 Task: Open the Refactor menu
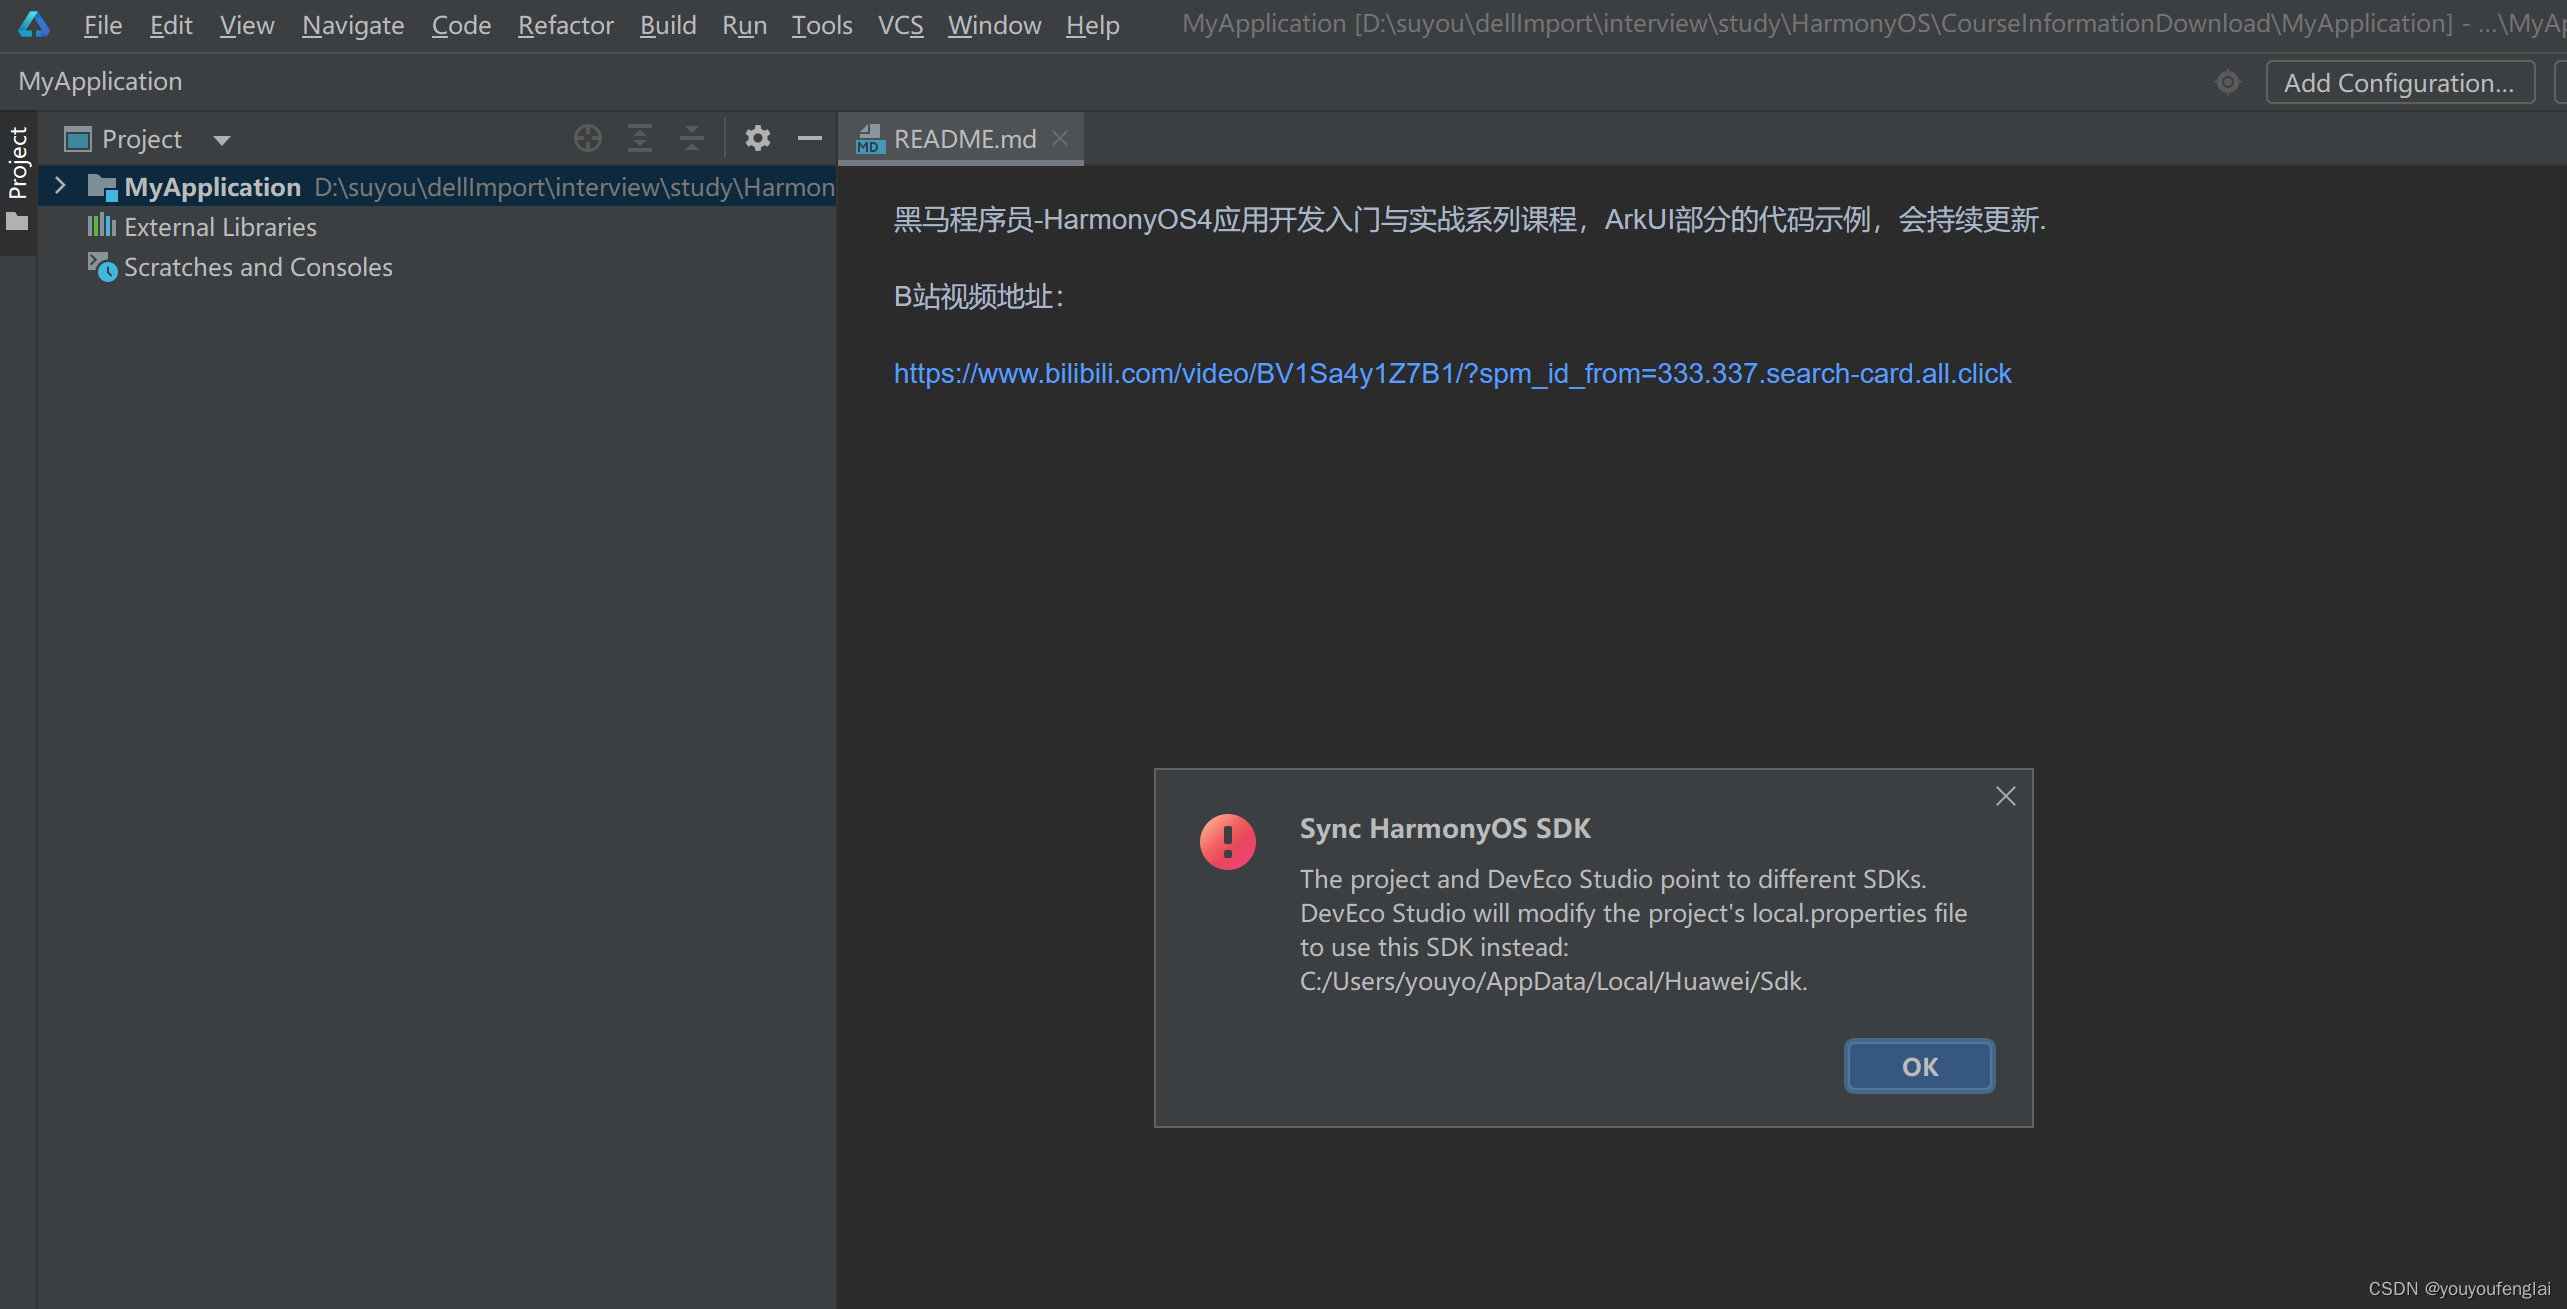pyautogui.click(x=566, y=25)
